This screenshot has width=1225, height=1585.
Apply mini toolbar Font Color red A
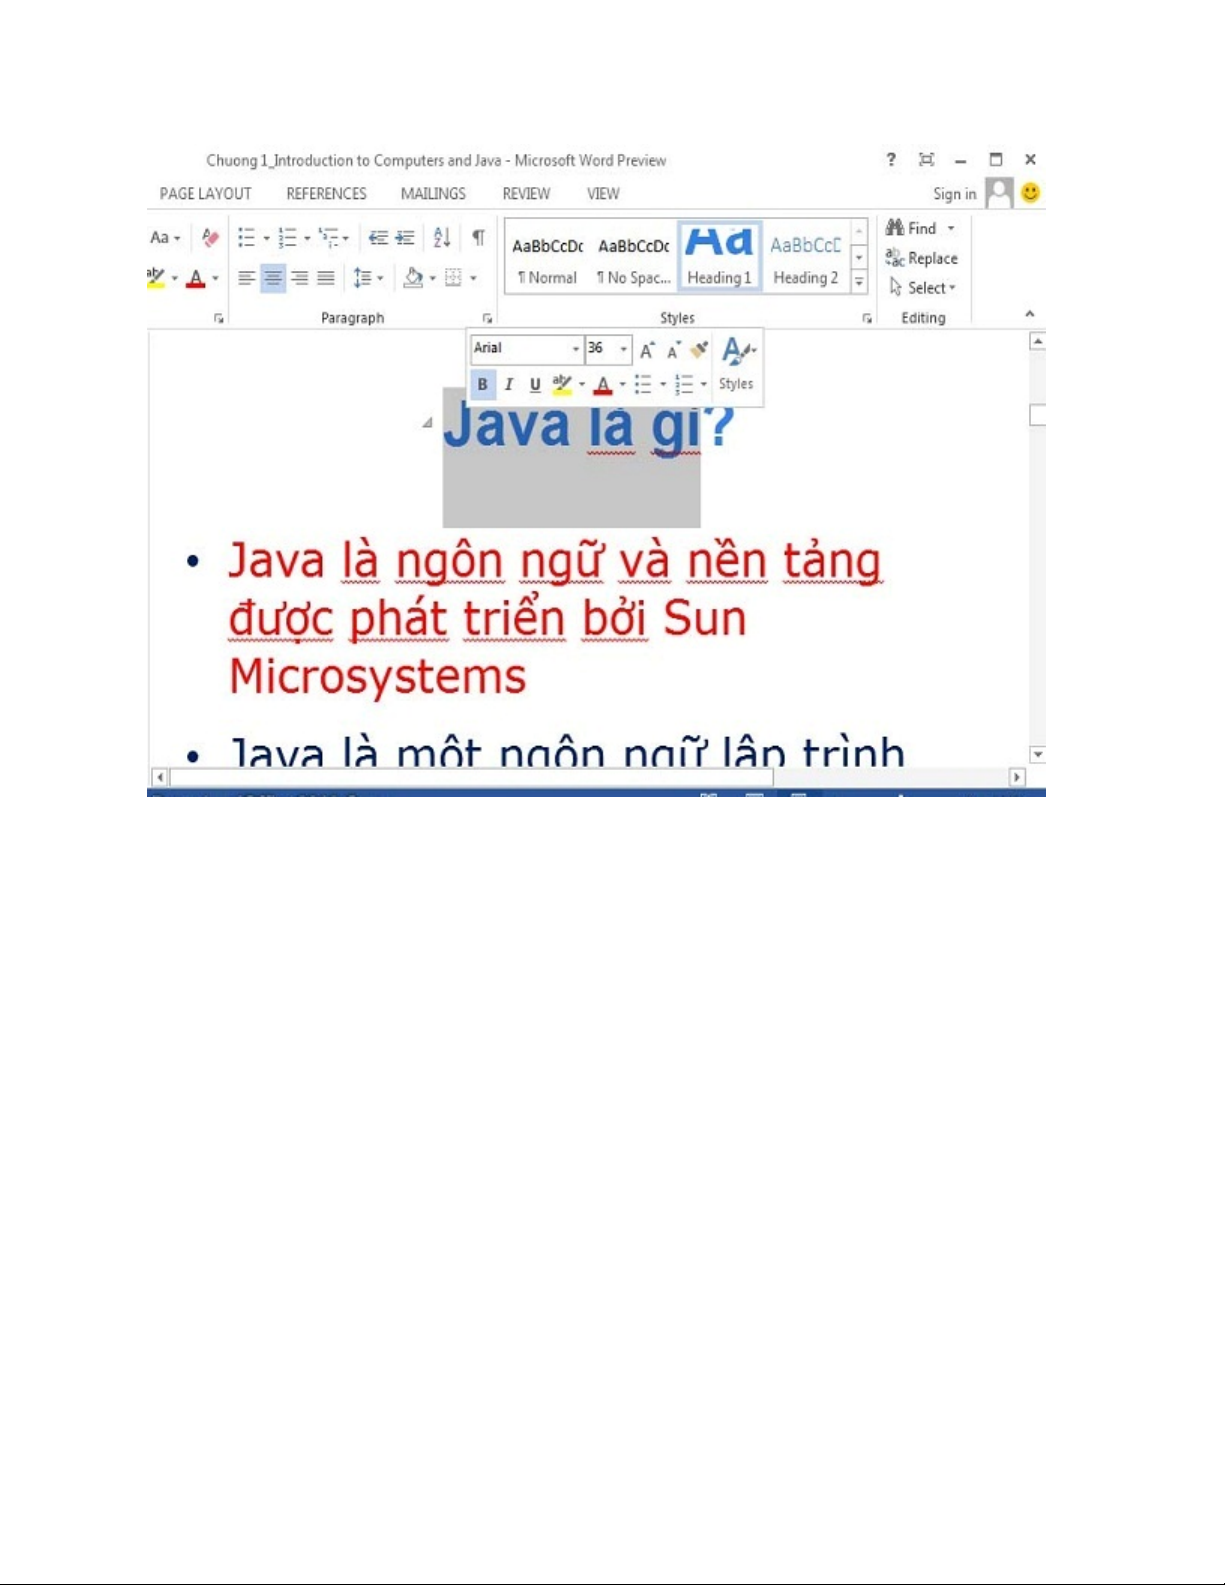(603, 384)
